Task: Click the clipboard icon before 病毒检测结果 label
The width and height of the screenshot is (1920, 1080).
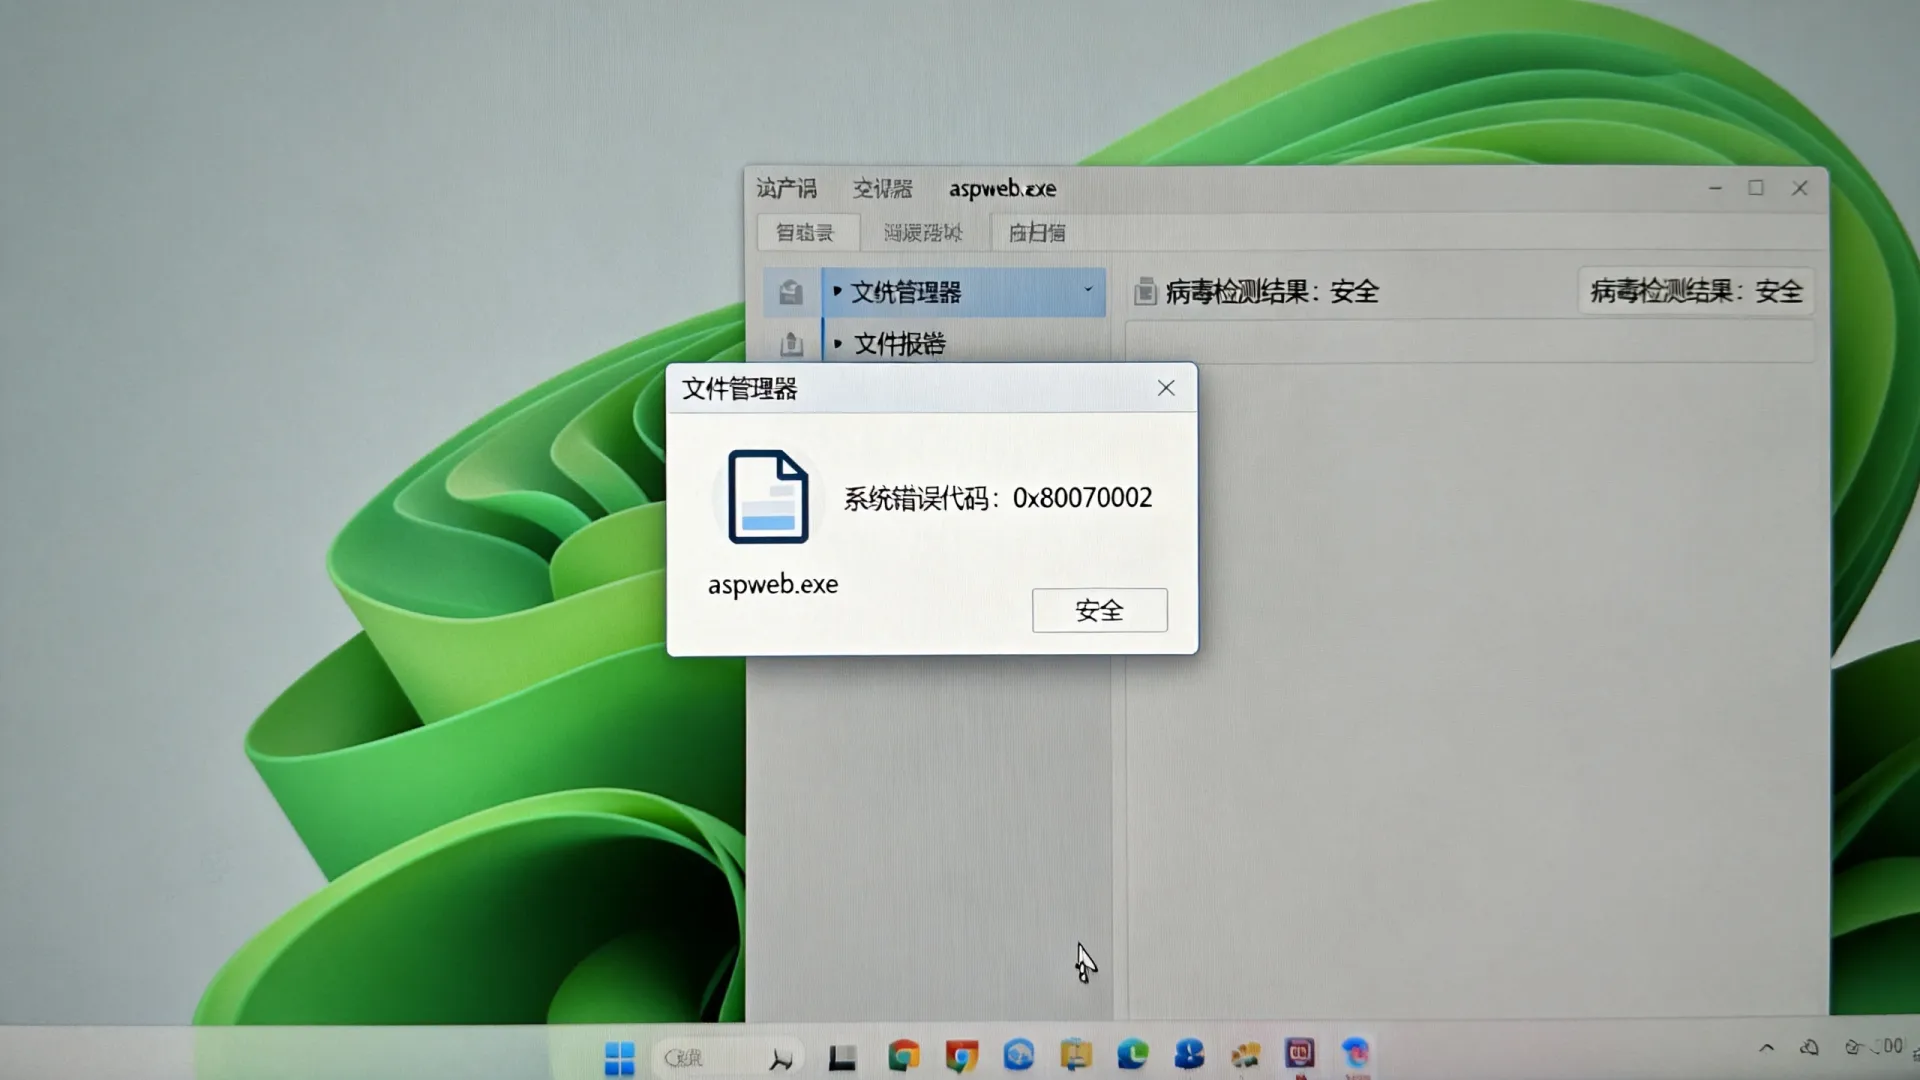Action: [x=1145, y=292]
